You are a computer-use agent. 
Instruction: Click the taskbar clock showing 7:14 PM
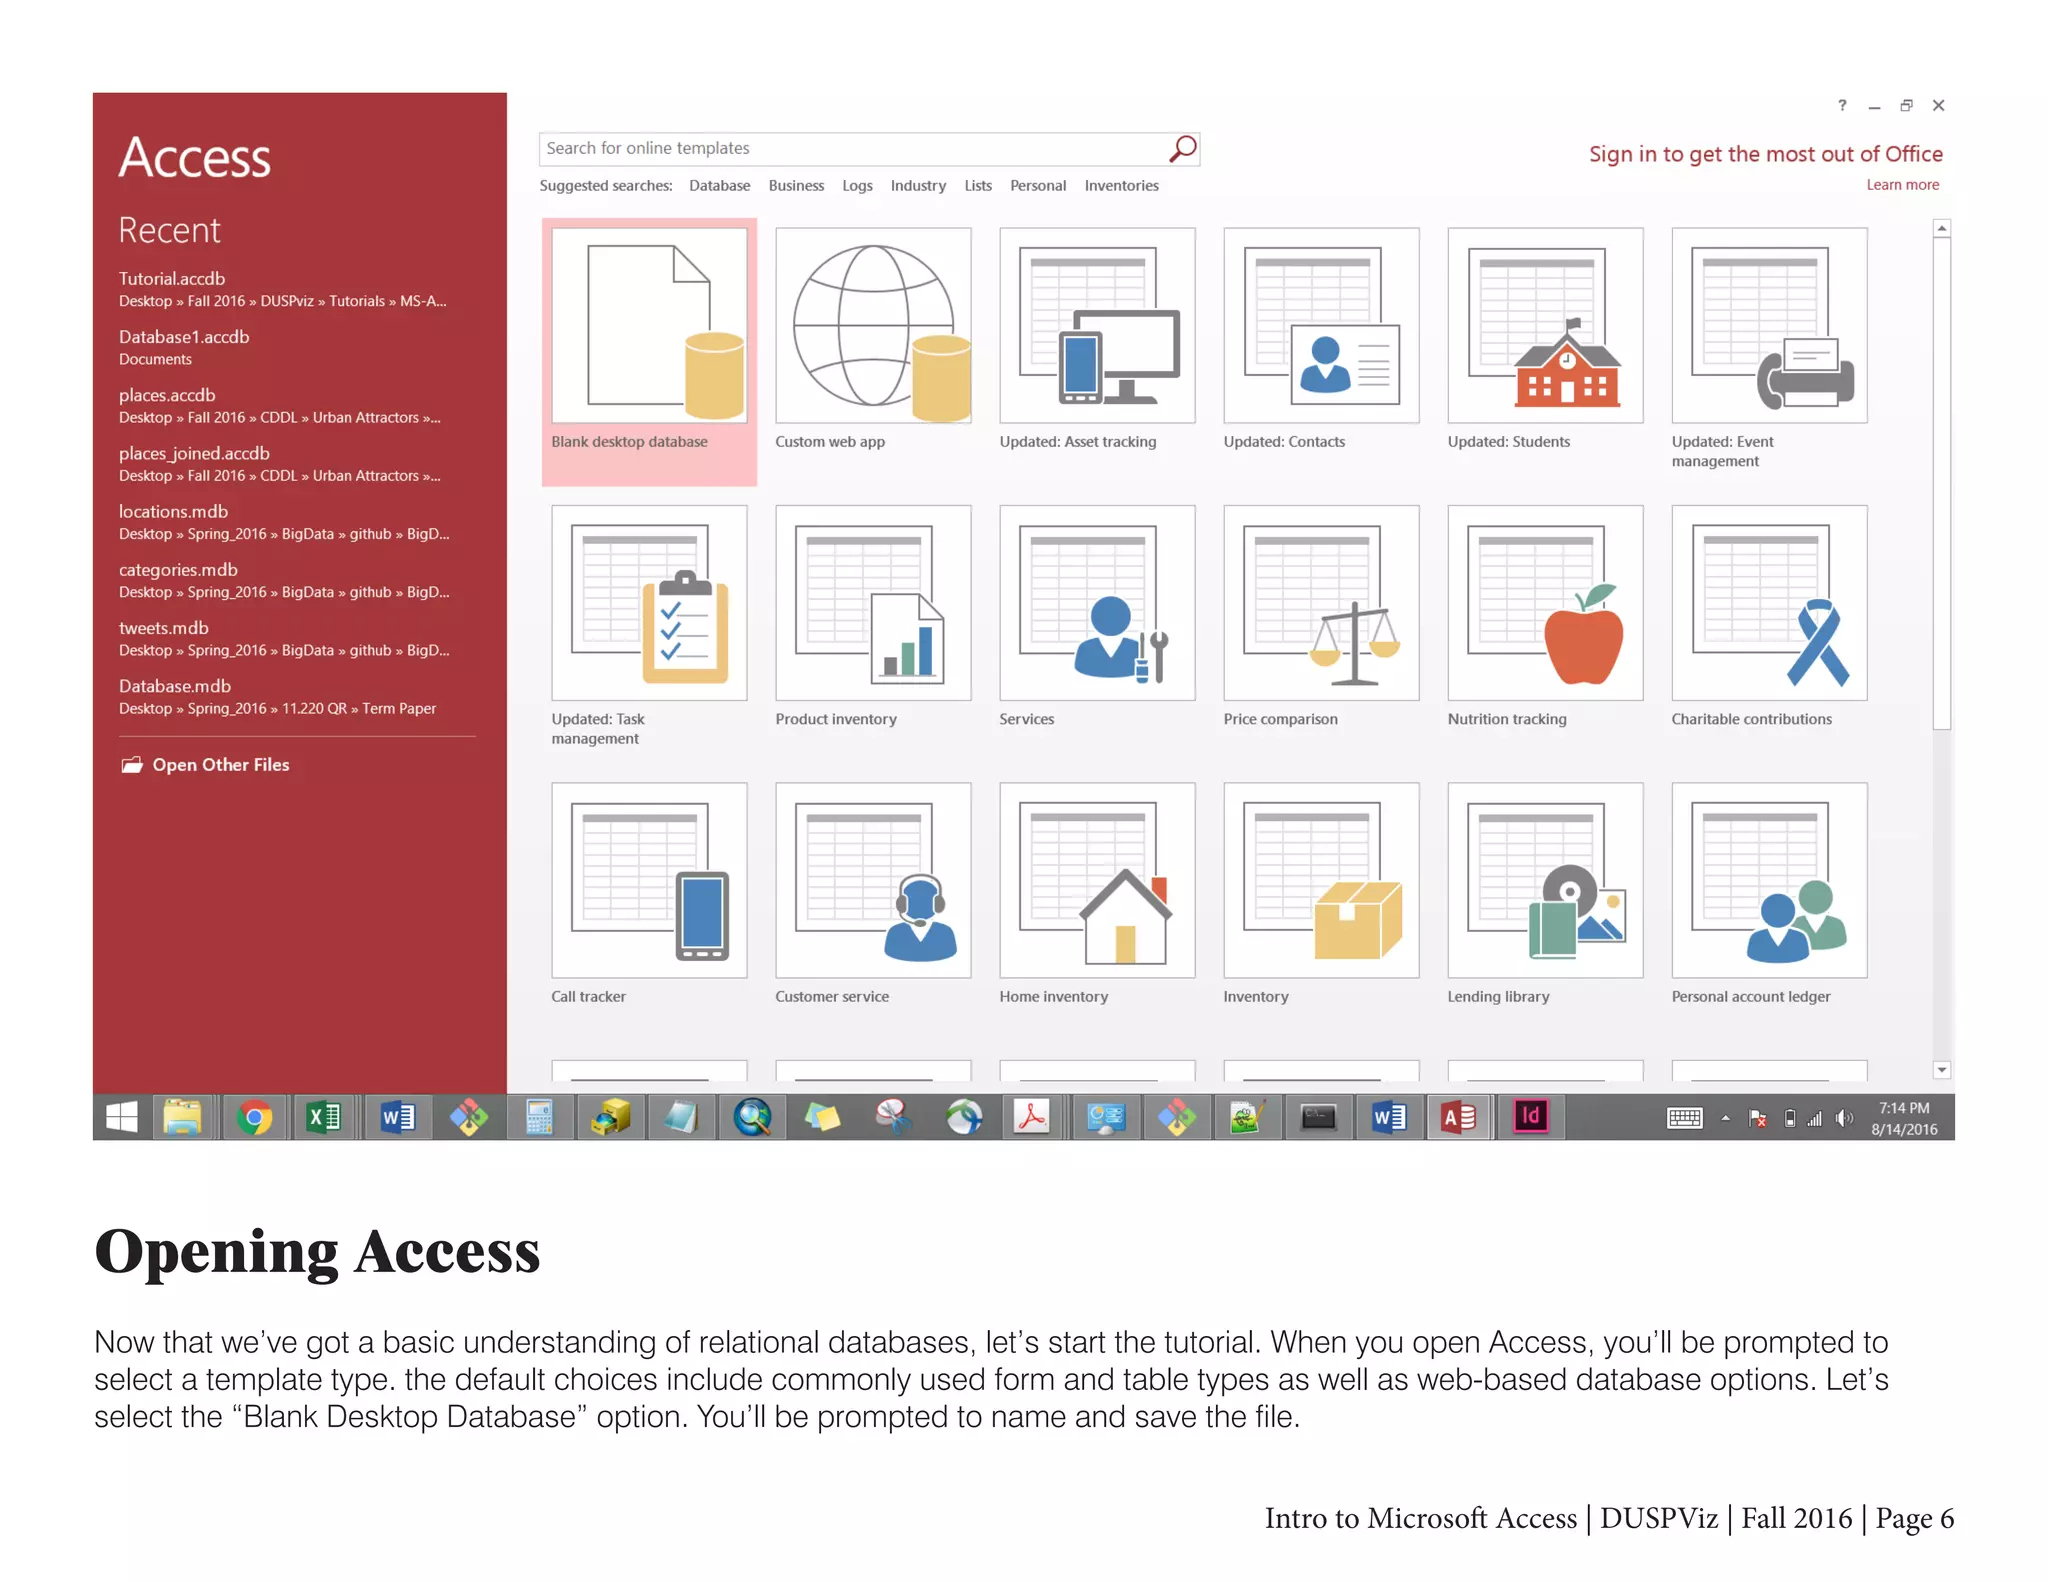coord(1904,1118)
